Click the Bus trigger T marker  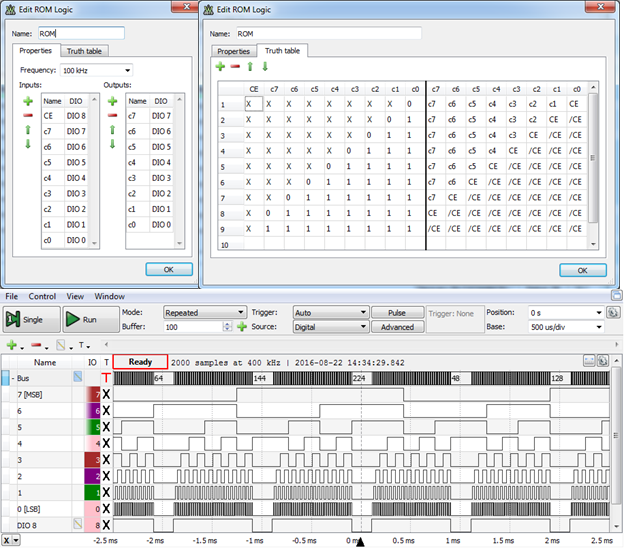coord(106,378)
